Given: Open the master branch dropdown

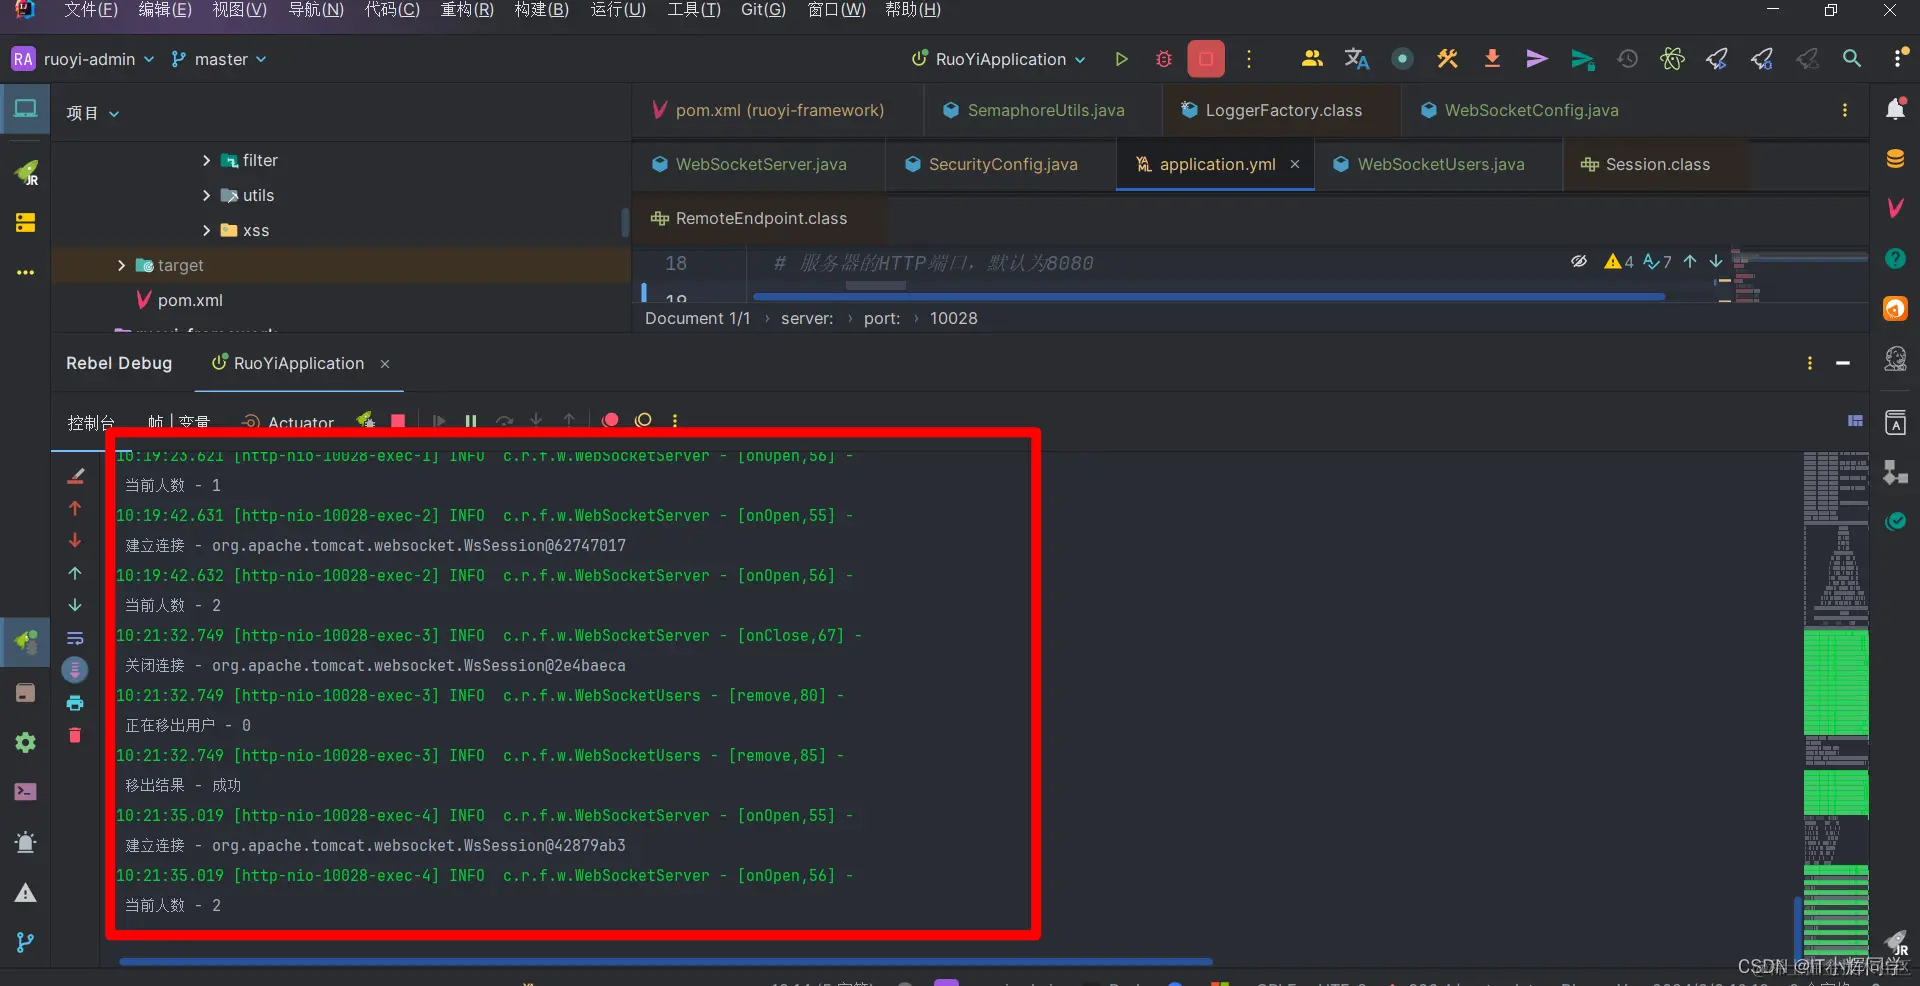Looking at the screenshot, I should point(219,59).
